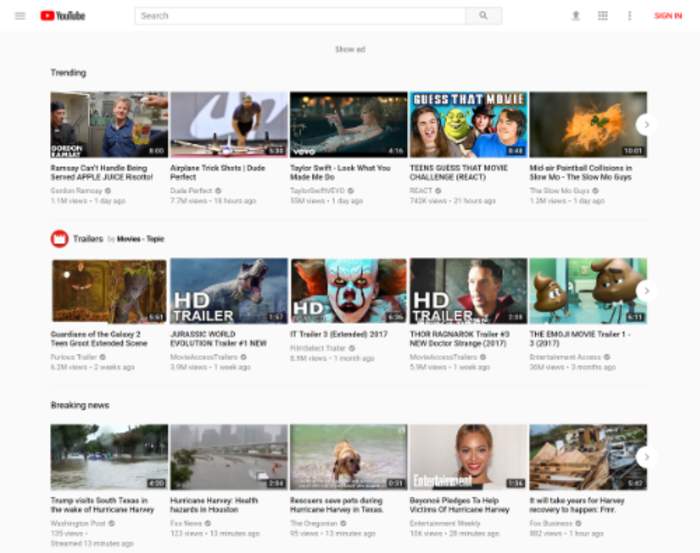
Task: Open title 'TEENS GUESS THAT MOVIE CHALLENGE (REACT)'
Action: (459, 172)
